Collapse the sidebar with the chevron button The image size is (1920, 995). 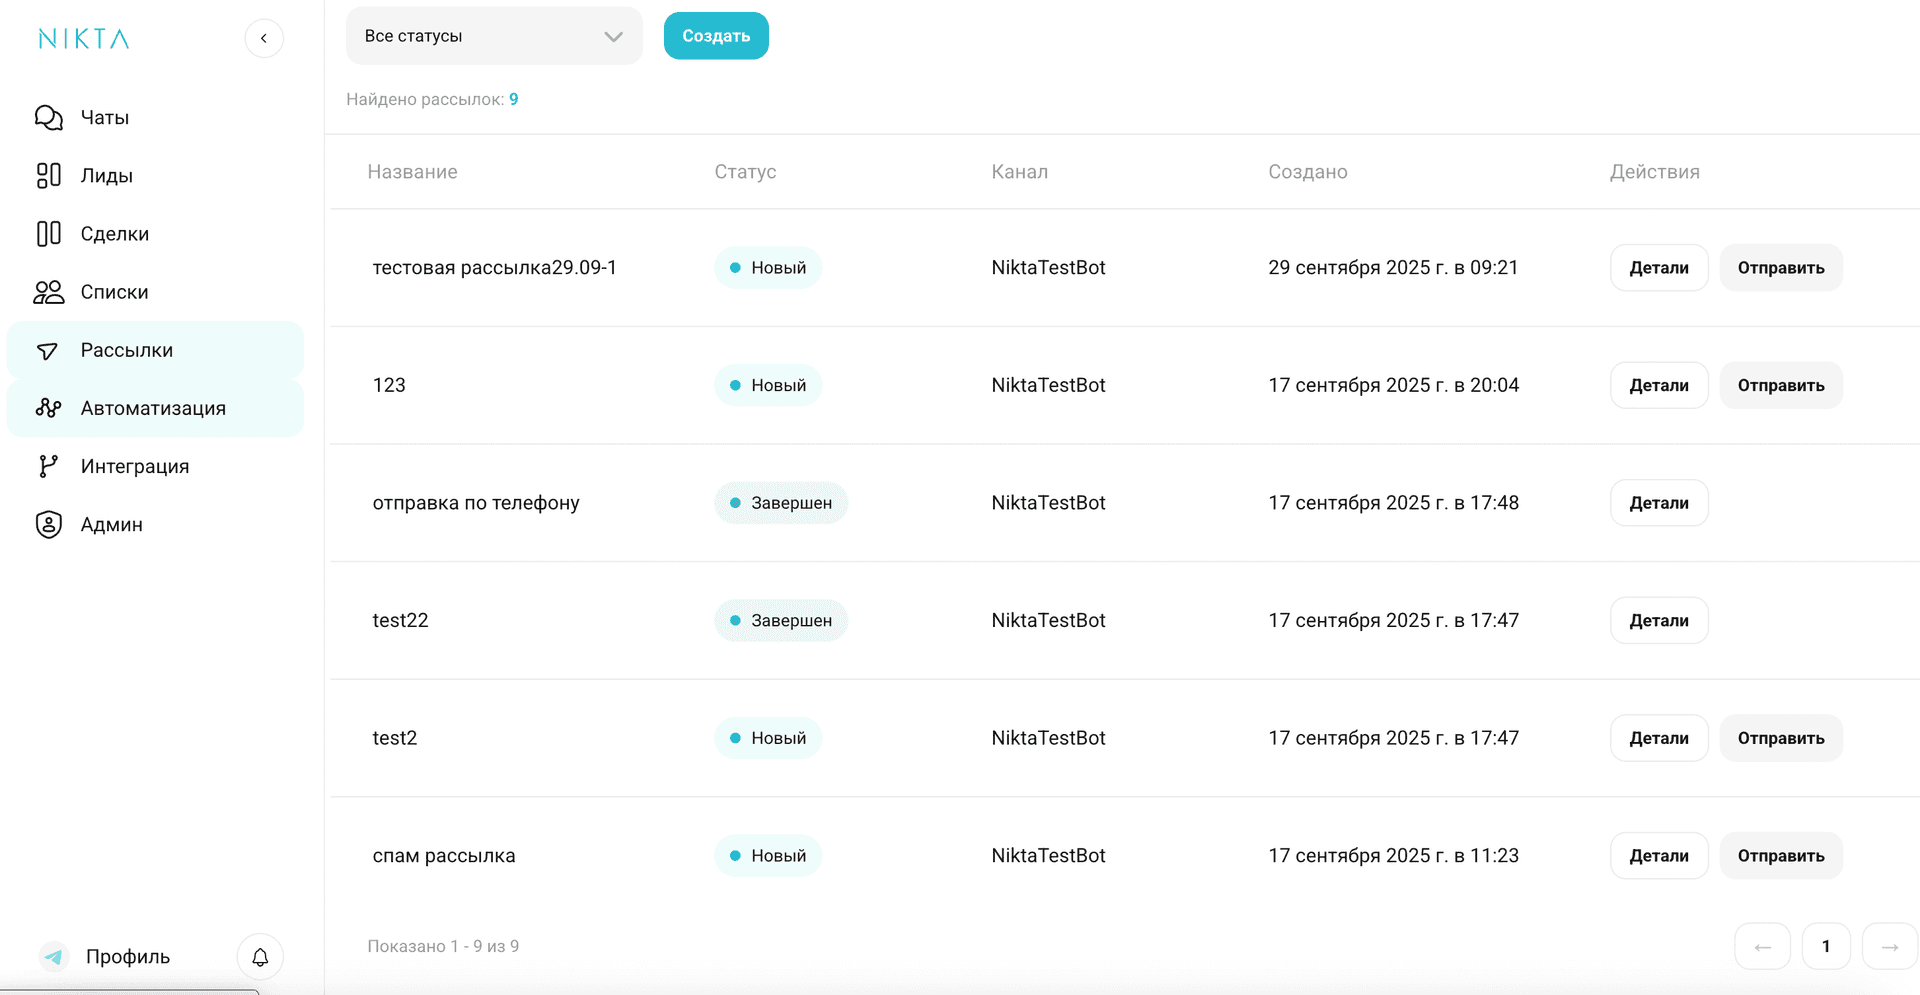point(264,38)
